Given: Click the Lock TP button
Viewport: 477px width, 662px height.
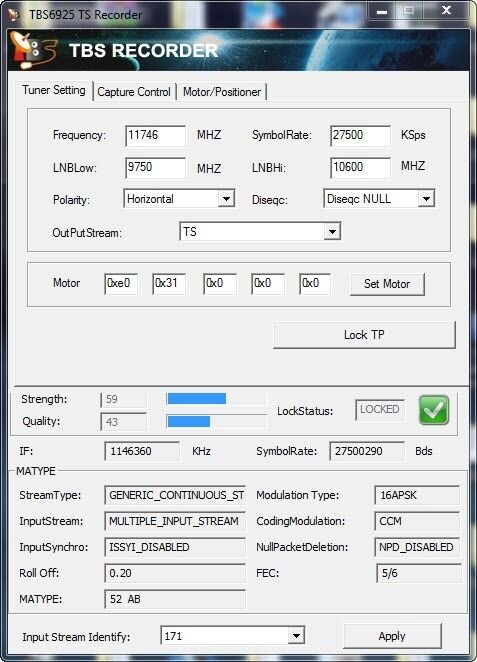Looking at the screenshot, I should [364, 335].
